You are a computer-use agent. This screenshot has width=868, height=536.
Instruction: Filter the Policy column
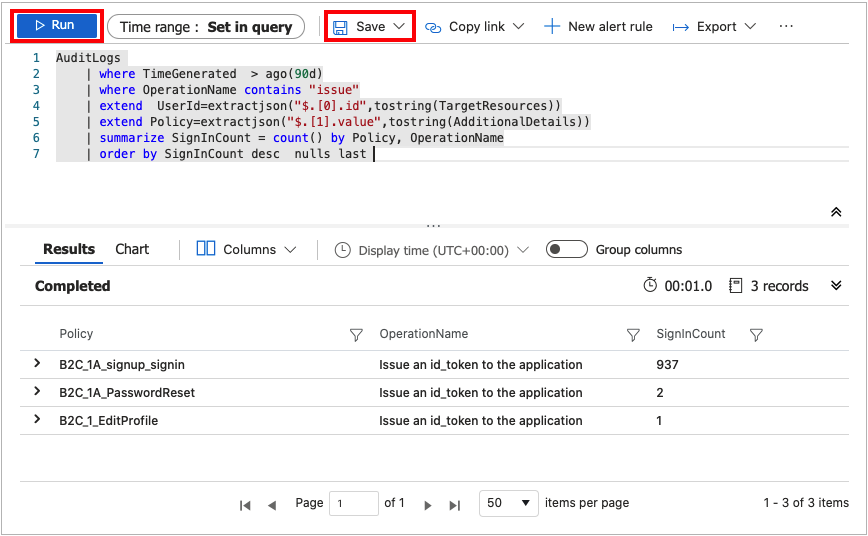(x=356, y=335)
